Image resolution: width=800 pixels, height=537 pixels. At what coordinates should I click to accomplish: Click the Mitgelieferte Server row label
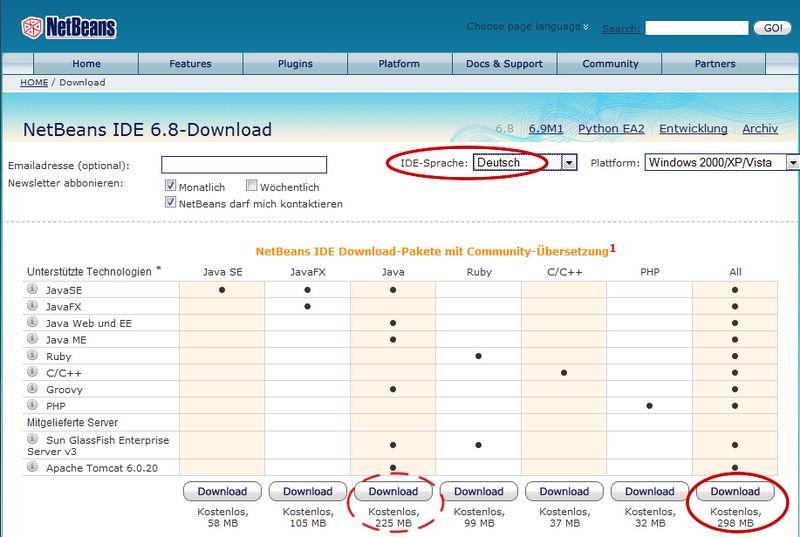pyautogui.click(x=72, y=422)
